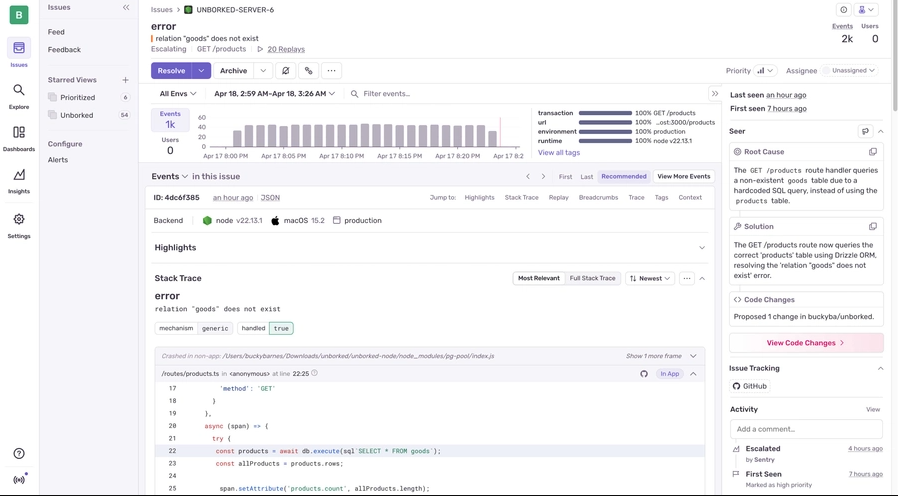The height and width of the screenshot is (496, 898).
Task: Jump to Breadcrumbs section
Action: [x=598, y=198]
